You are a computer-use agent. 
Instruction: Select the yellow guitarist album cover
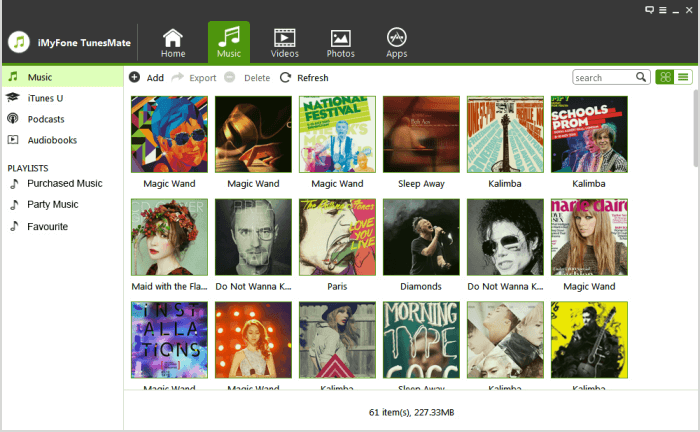(x=589, y=340)
